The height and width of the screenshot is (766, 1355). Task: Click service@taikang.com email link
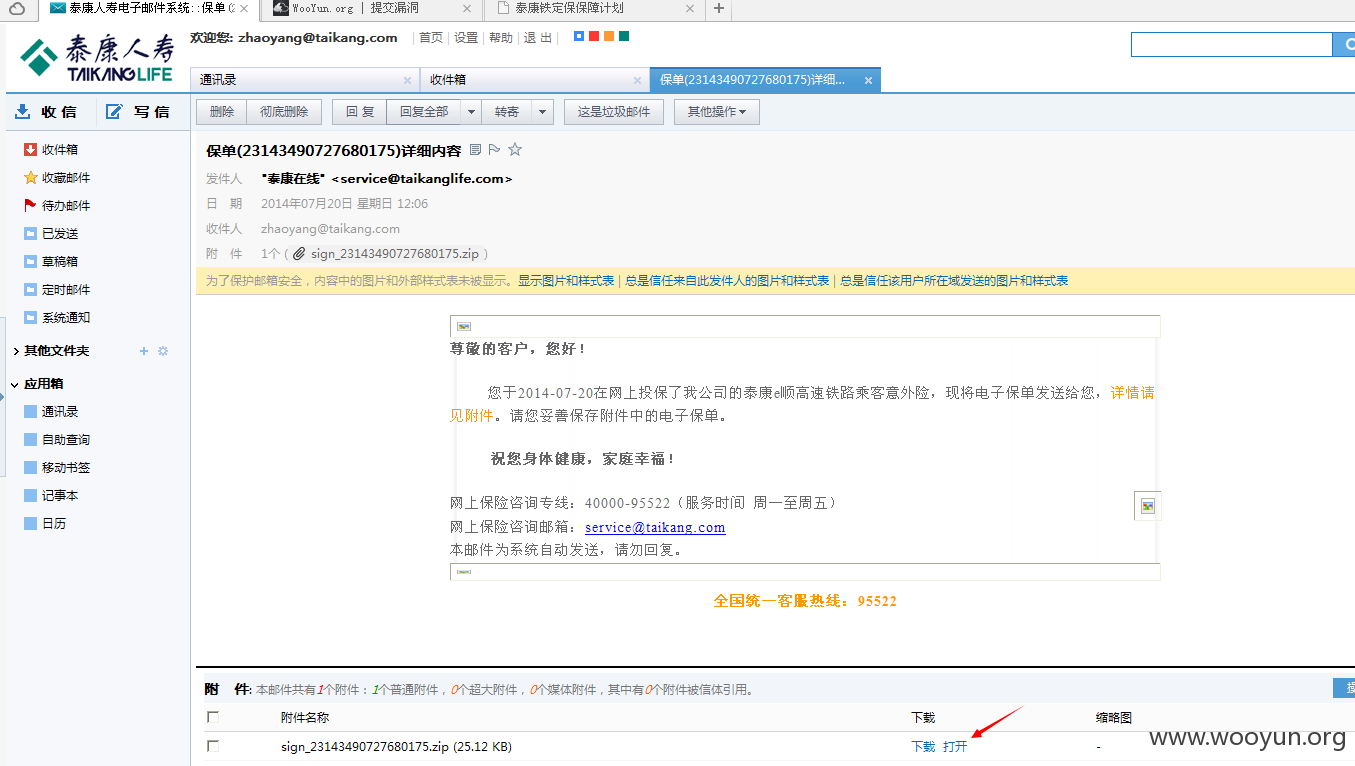655,527
